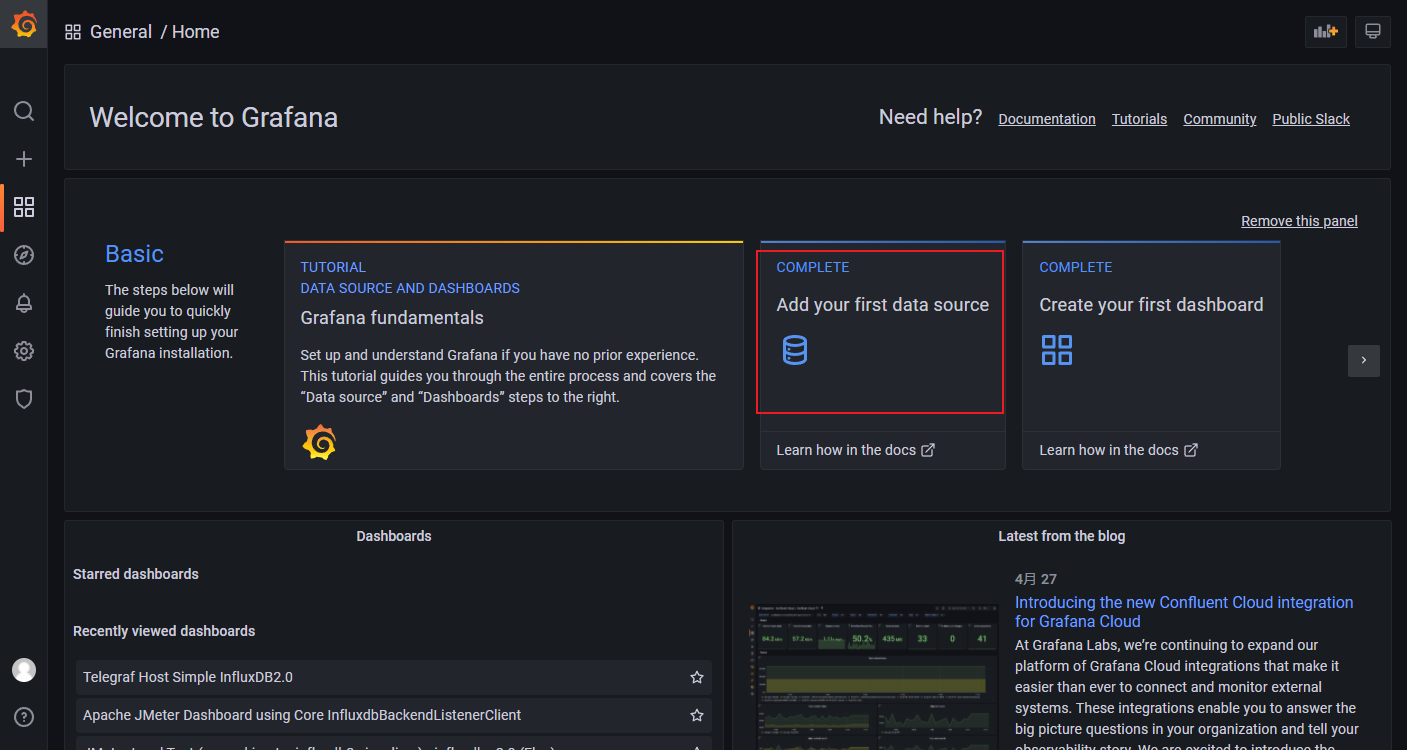This screenshot has width=1407, height=750.
Task: Show next setup steps with right chevron
Action: tap(1364, 361)
